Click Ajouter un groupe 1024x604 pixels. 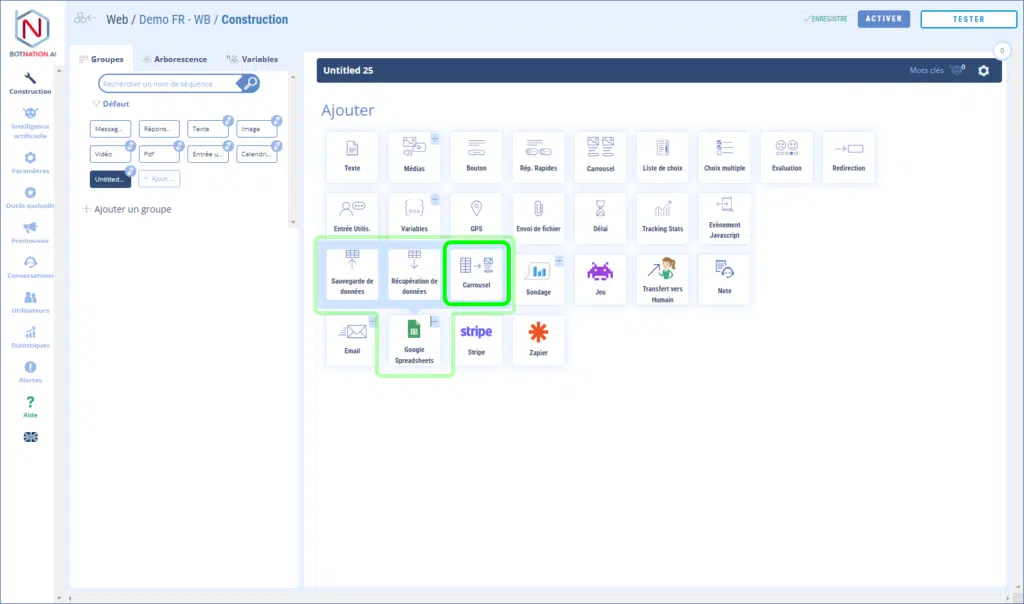[126, 209]
